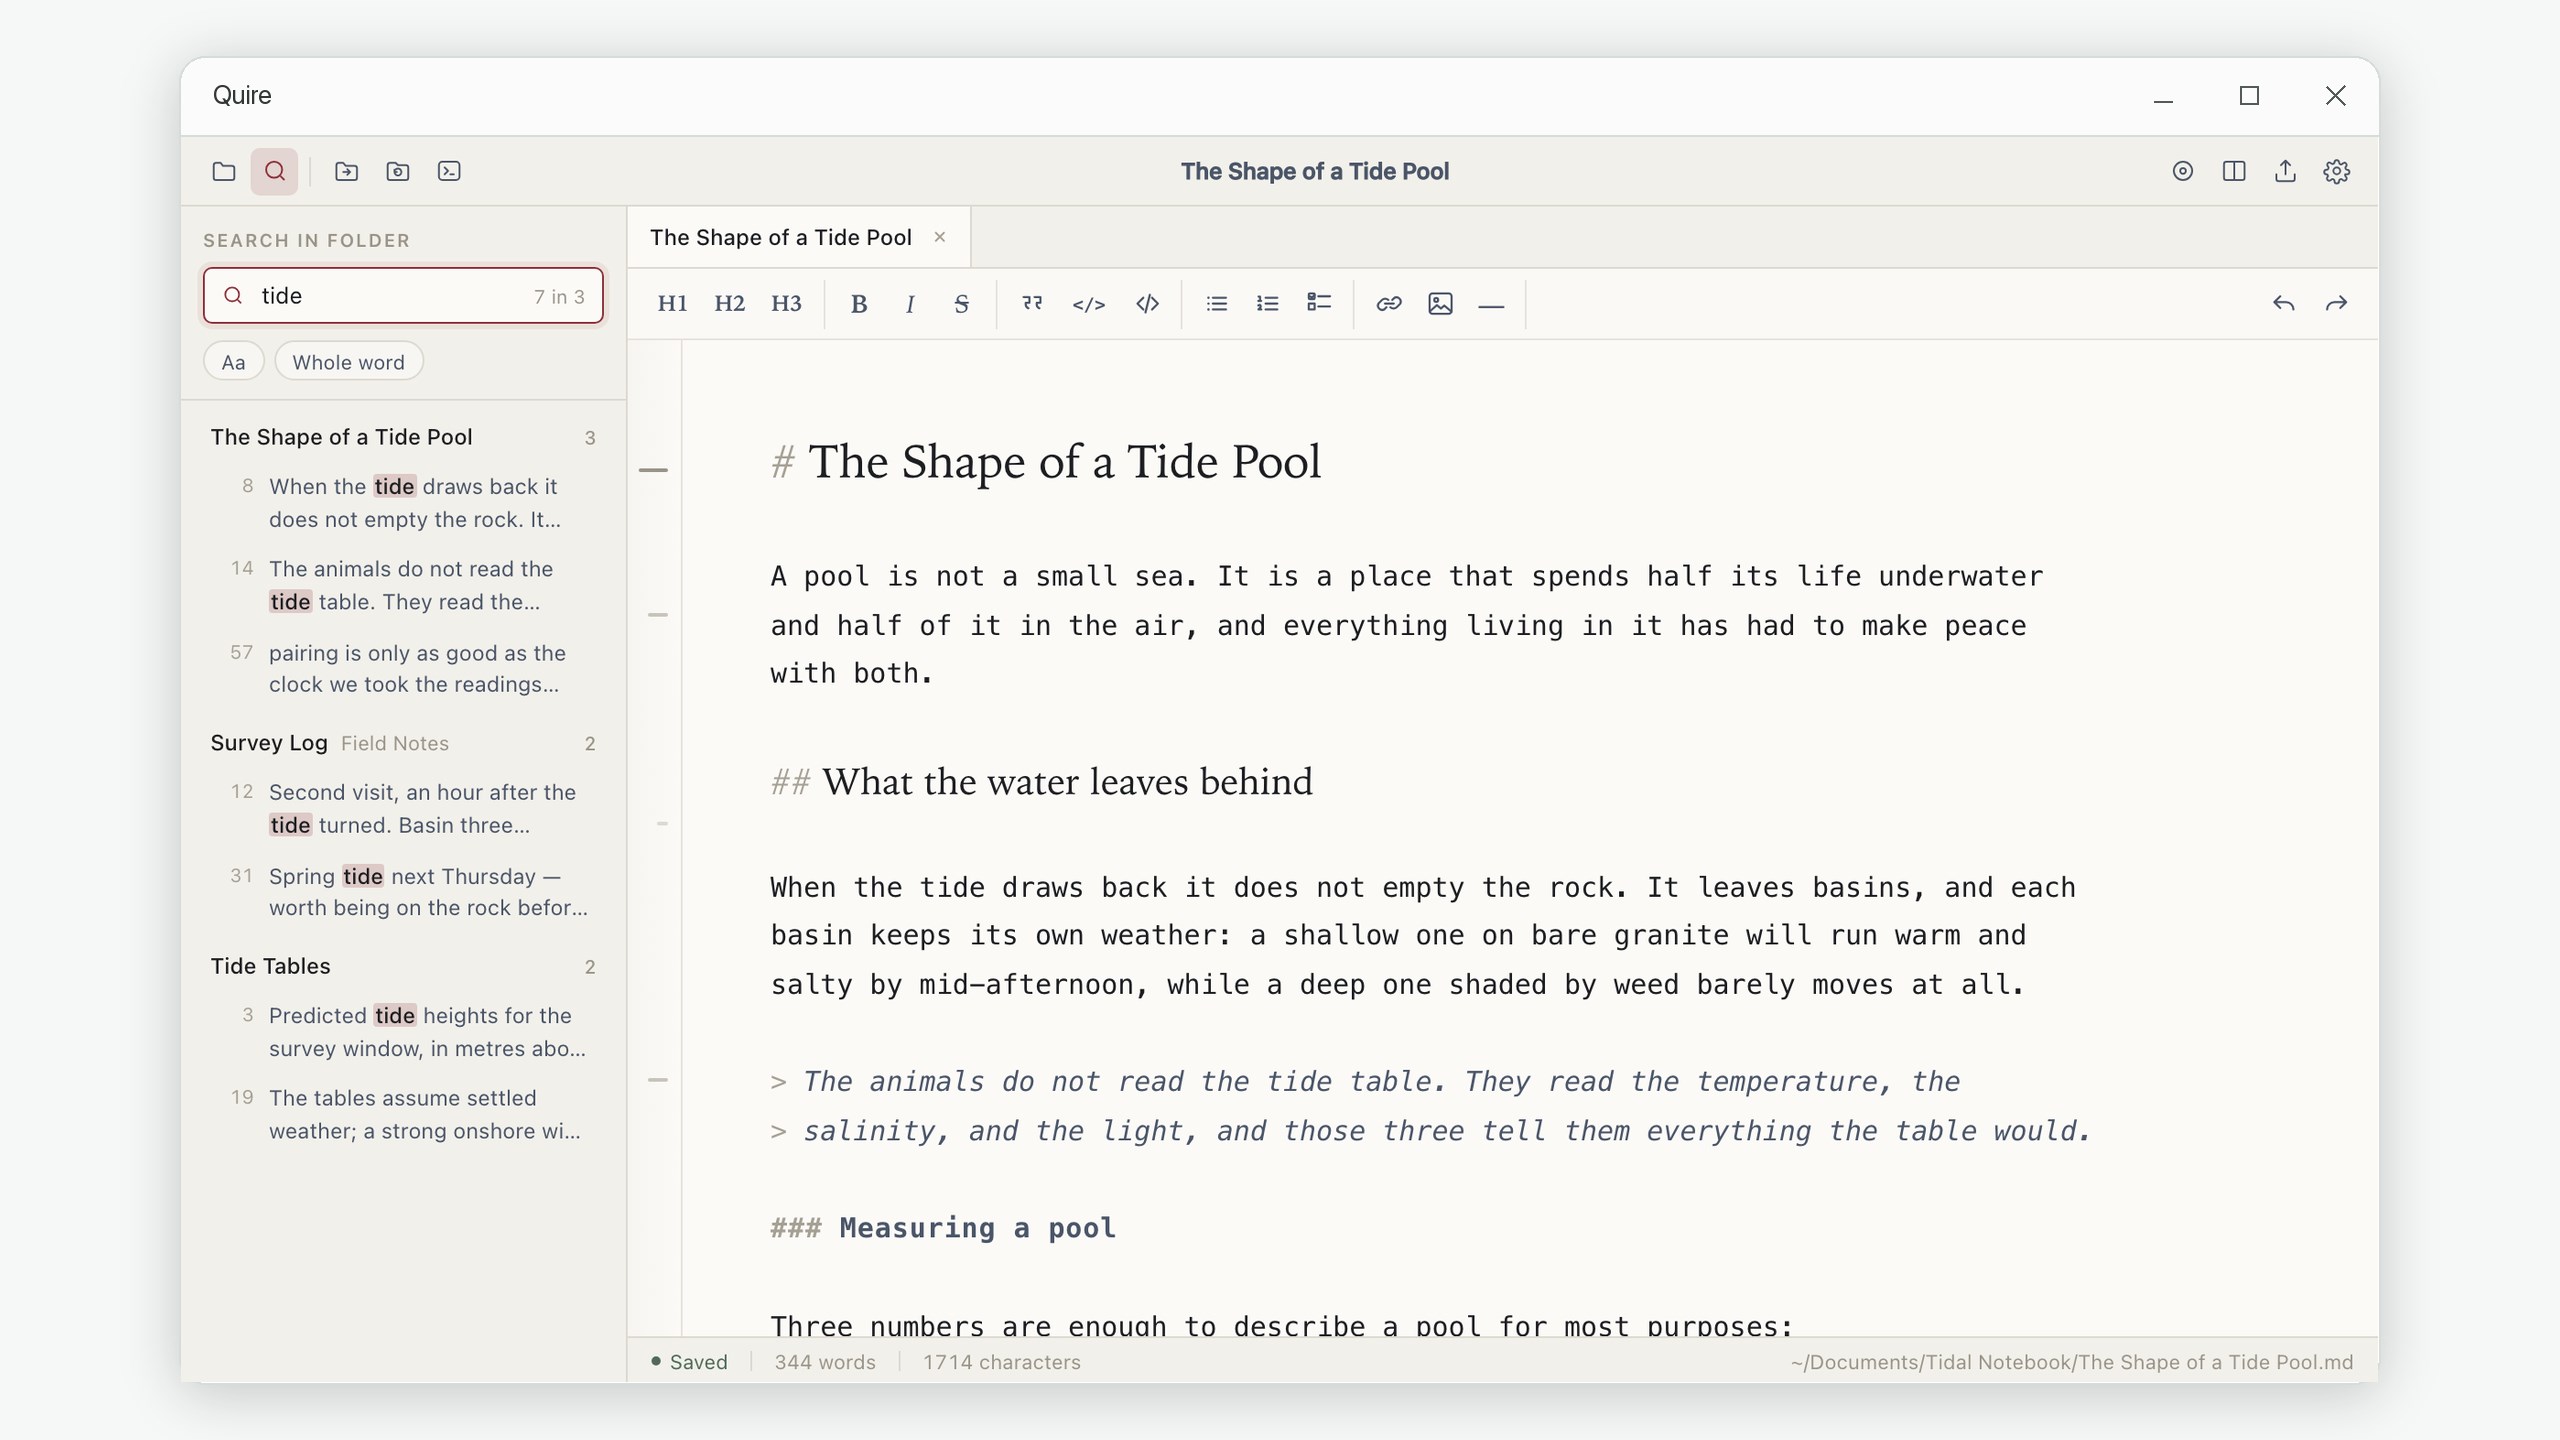Click the Saved status indicator
The height and width of the screenshot is (1440, 2560).
pyautogui.click(x=689, y=1362)
